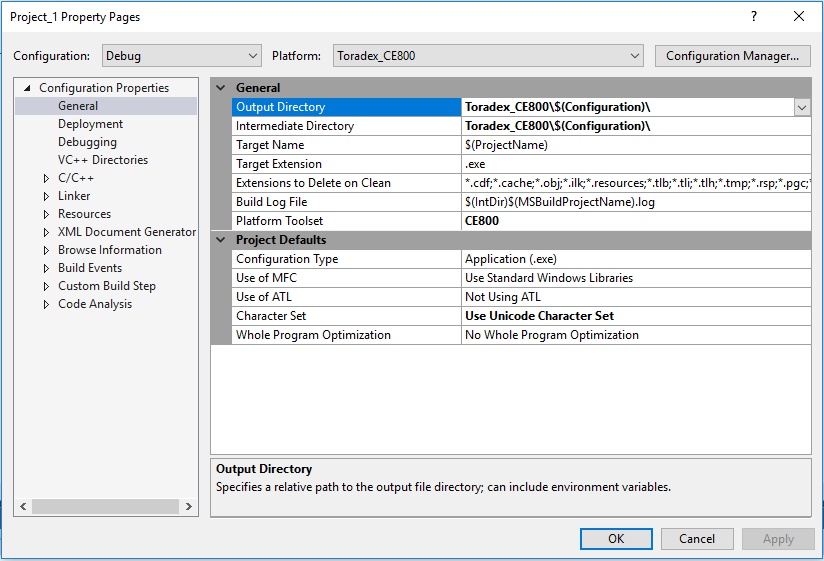The image size is (824, 561).
Task: Expand the Custom Build Step node arrow
Action: tap(46, 286)
